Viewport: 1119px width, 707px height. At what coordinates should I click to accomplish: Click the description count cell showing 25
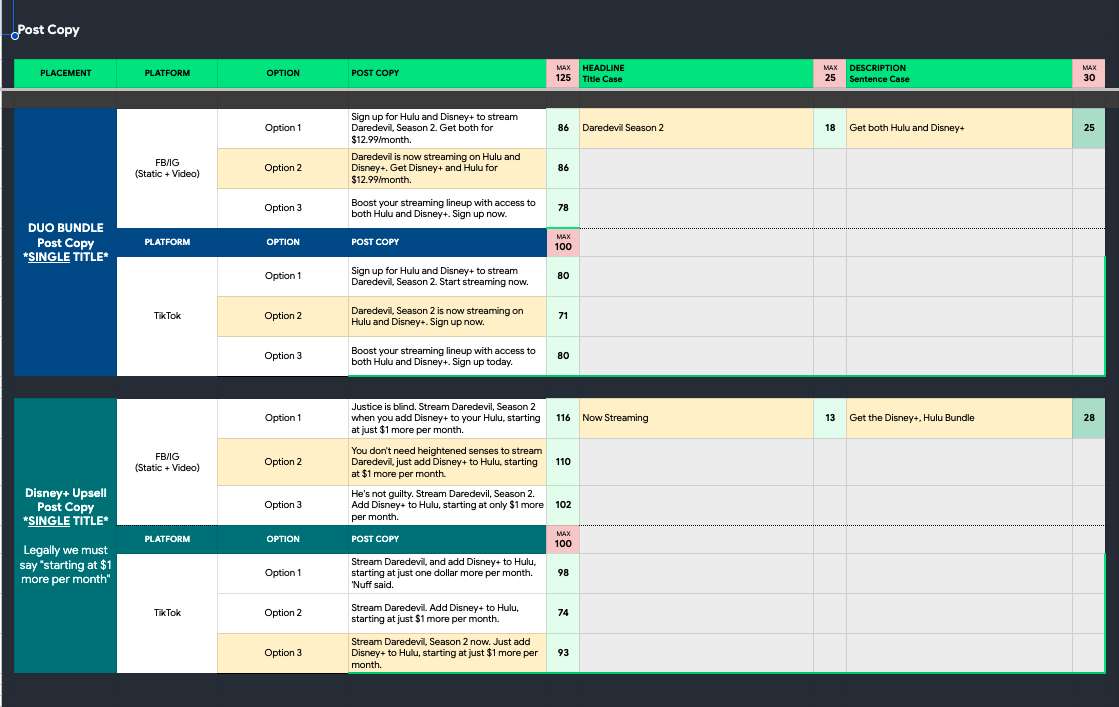pos(1088,128)
